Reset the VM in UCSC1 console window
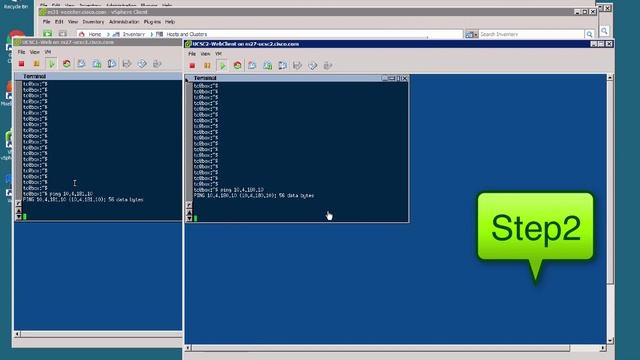Image resolution: width=640 pixels, height=360 pixels. 67,64
